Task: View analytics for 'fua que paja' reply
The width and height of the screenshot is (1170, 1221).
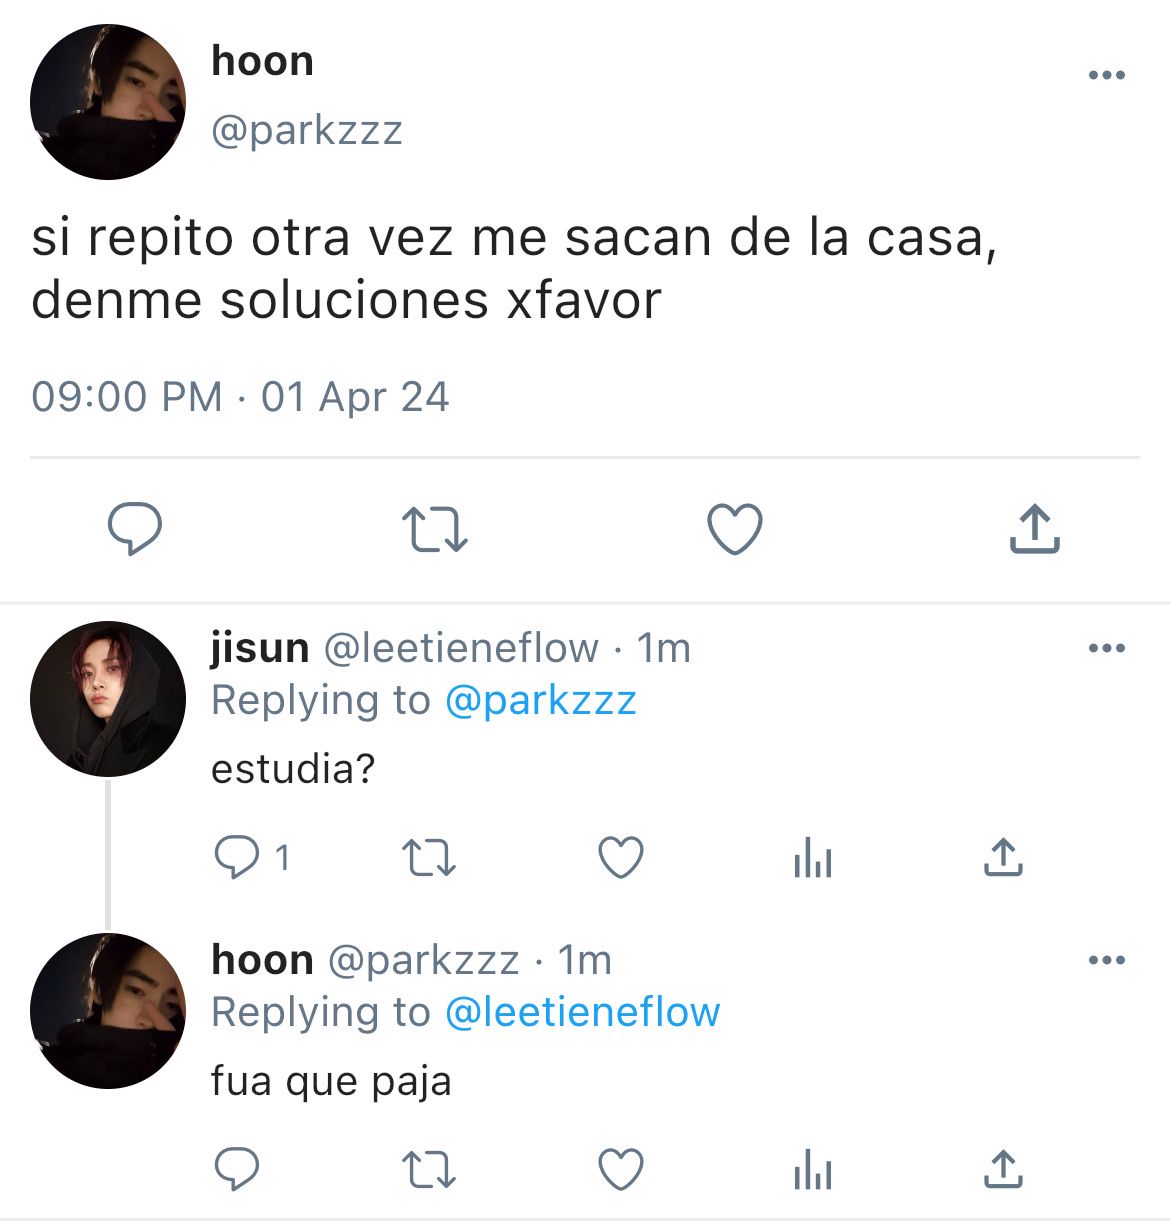Action: point(813,1170)
